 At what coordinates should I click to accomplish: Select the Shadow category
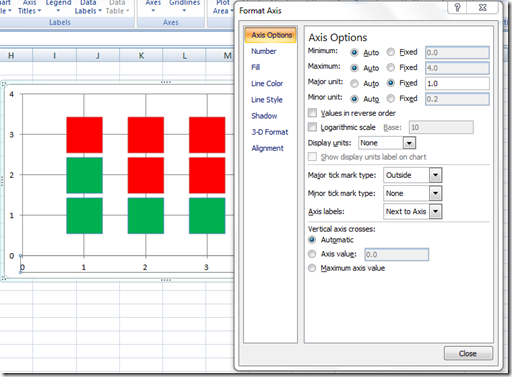(264, 116)
